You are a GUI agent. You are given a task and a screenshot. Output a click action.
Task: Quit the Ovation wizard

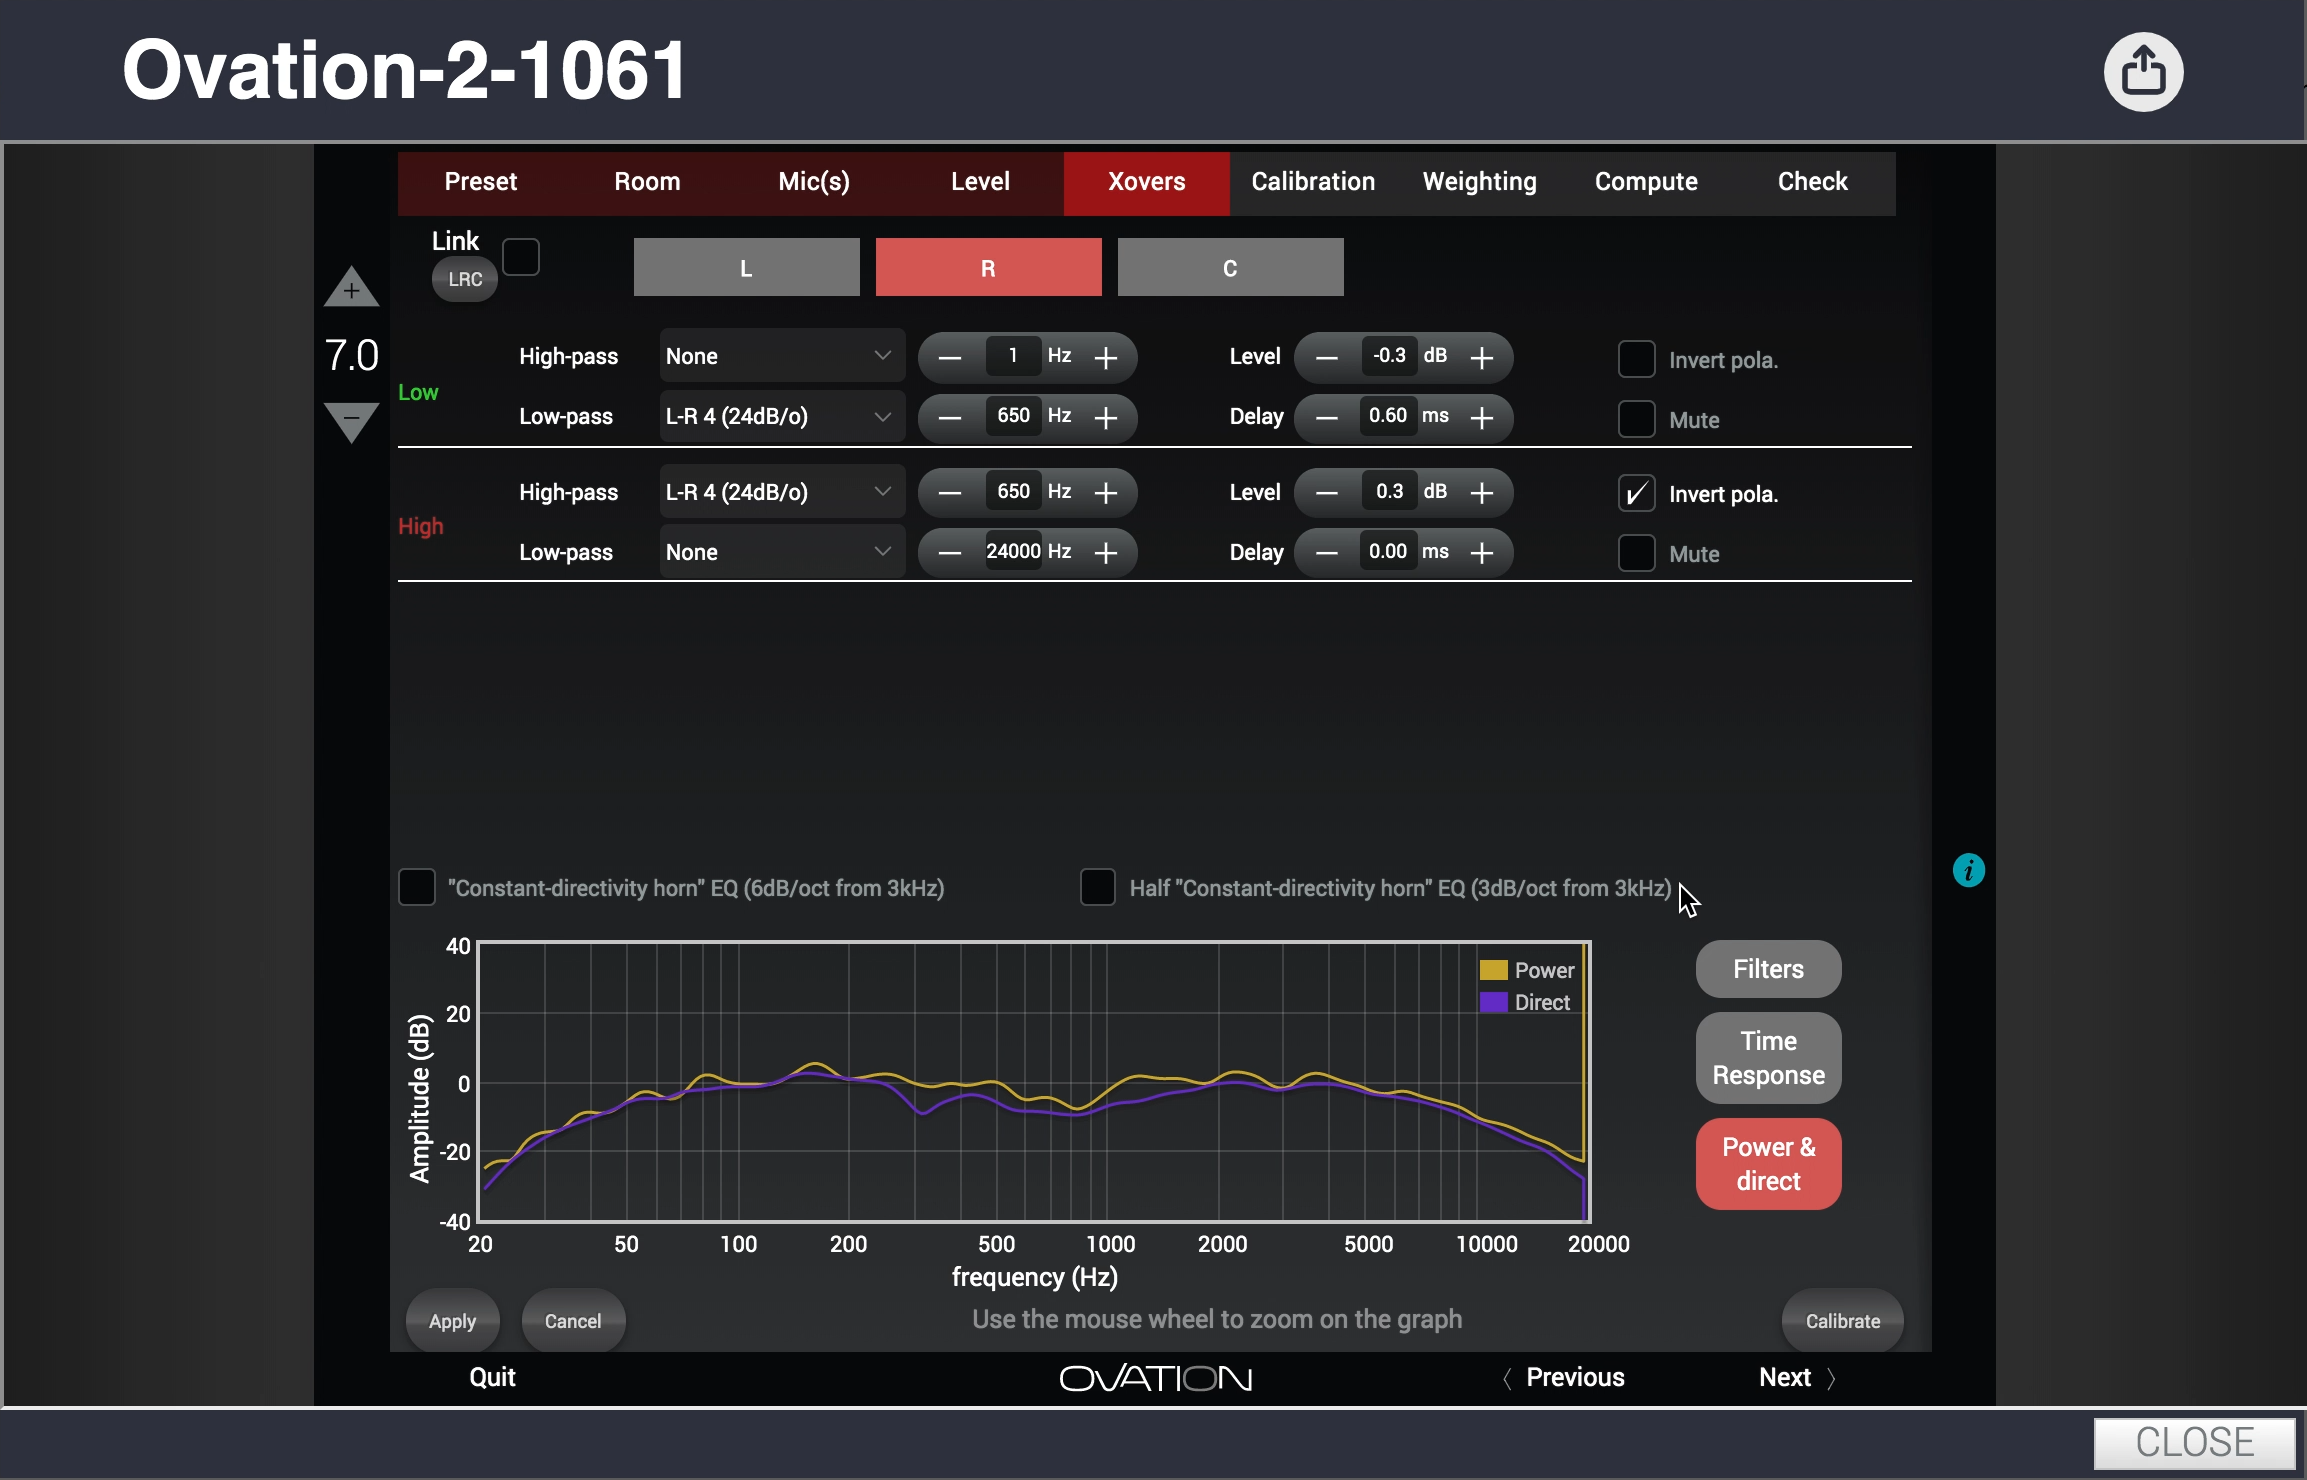pyautogui.click(x=492, y=1378)
